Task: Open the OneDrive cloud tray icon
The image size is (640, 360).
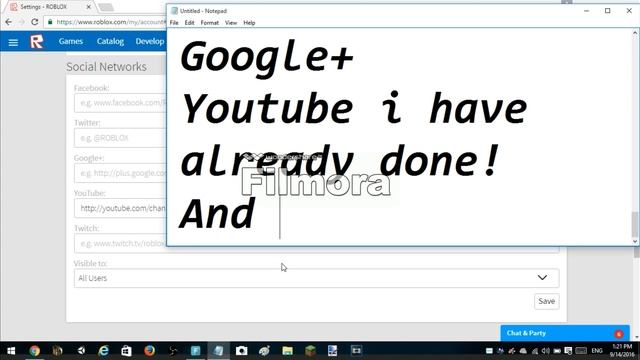Action: tap(523, 351)
